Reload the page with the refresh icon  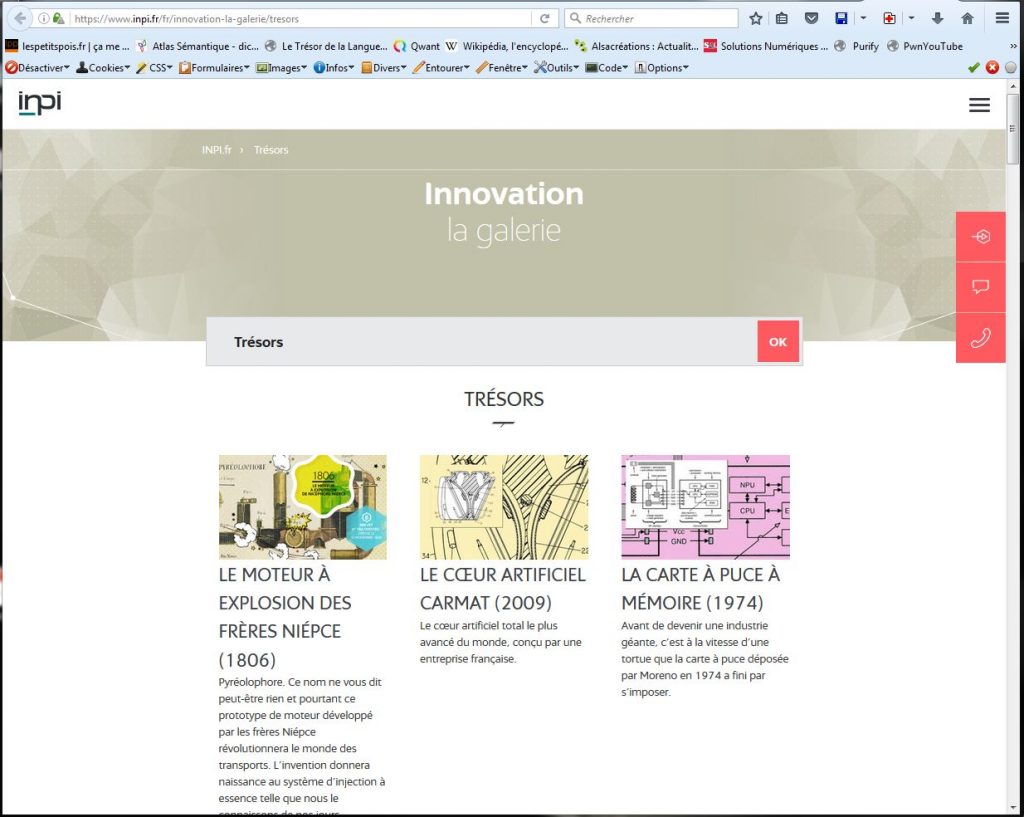545,18
